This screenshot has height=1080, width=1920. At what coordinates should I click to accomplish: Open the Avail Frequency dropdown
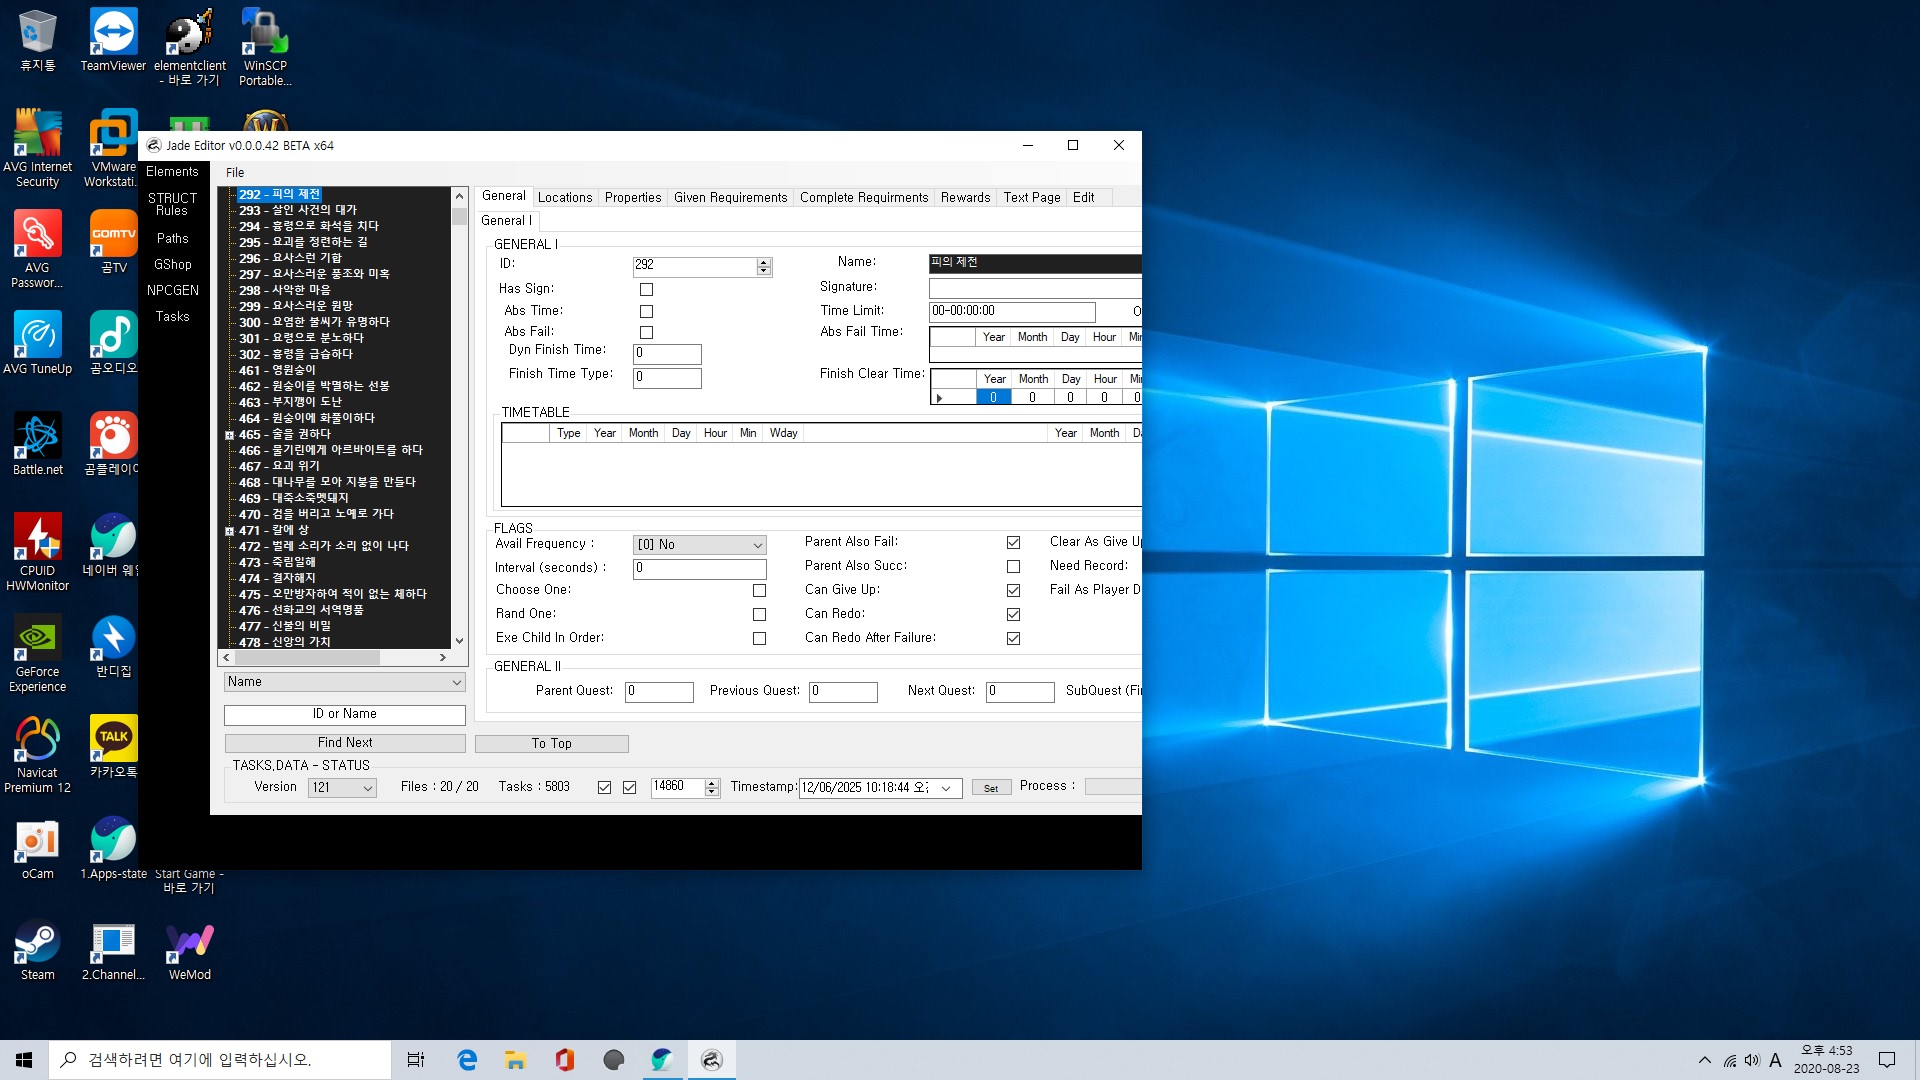click(700, 545)
